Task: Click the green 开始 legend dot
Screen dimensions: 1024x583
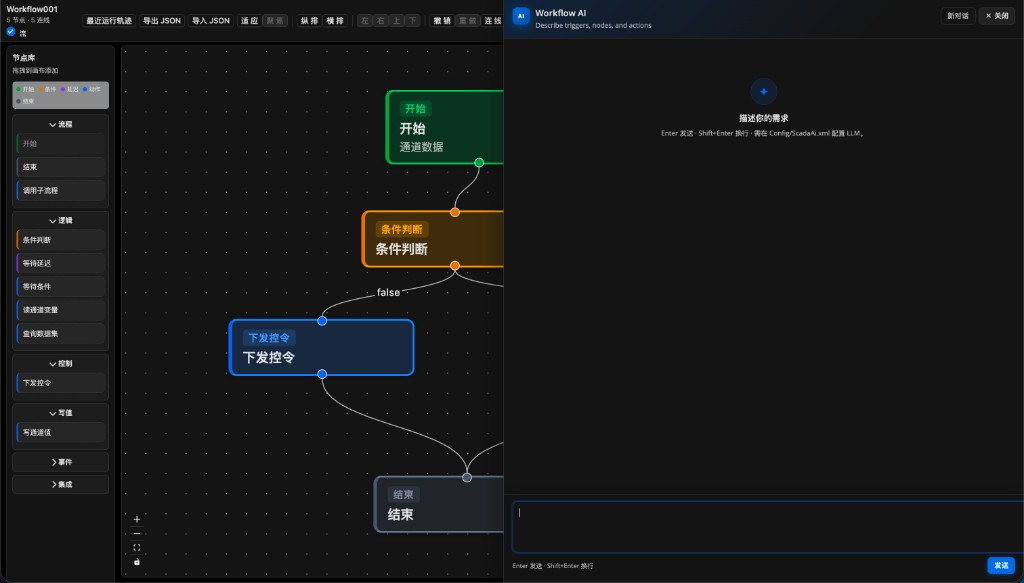Action: tap(19, 89)
